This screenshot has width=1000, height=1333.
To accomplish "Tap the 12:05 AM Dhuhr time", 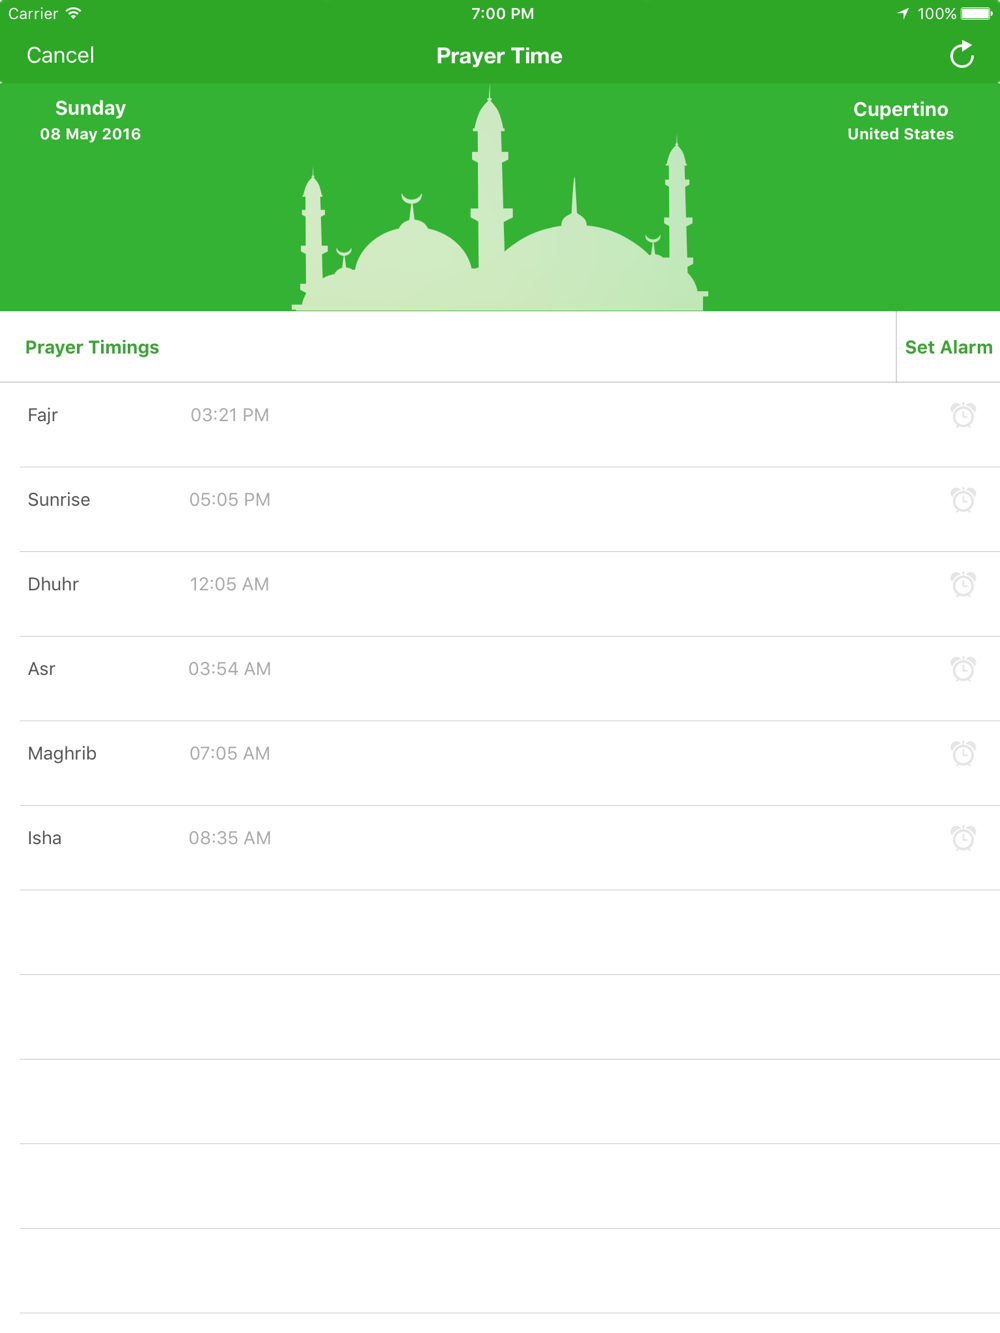I will (x=229, y=584).
